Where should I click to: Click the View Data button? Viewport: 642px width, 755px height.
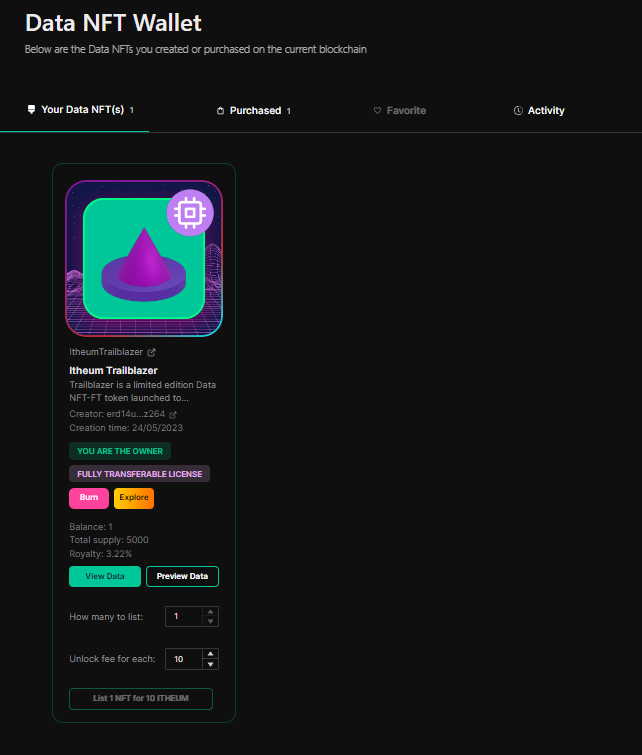[105, 576]
